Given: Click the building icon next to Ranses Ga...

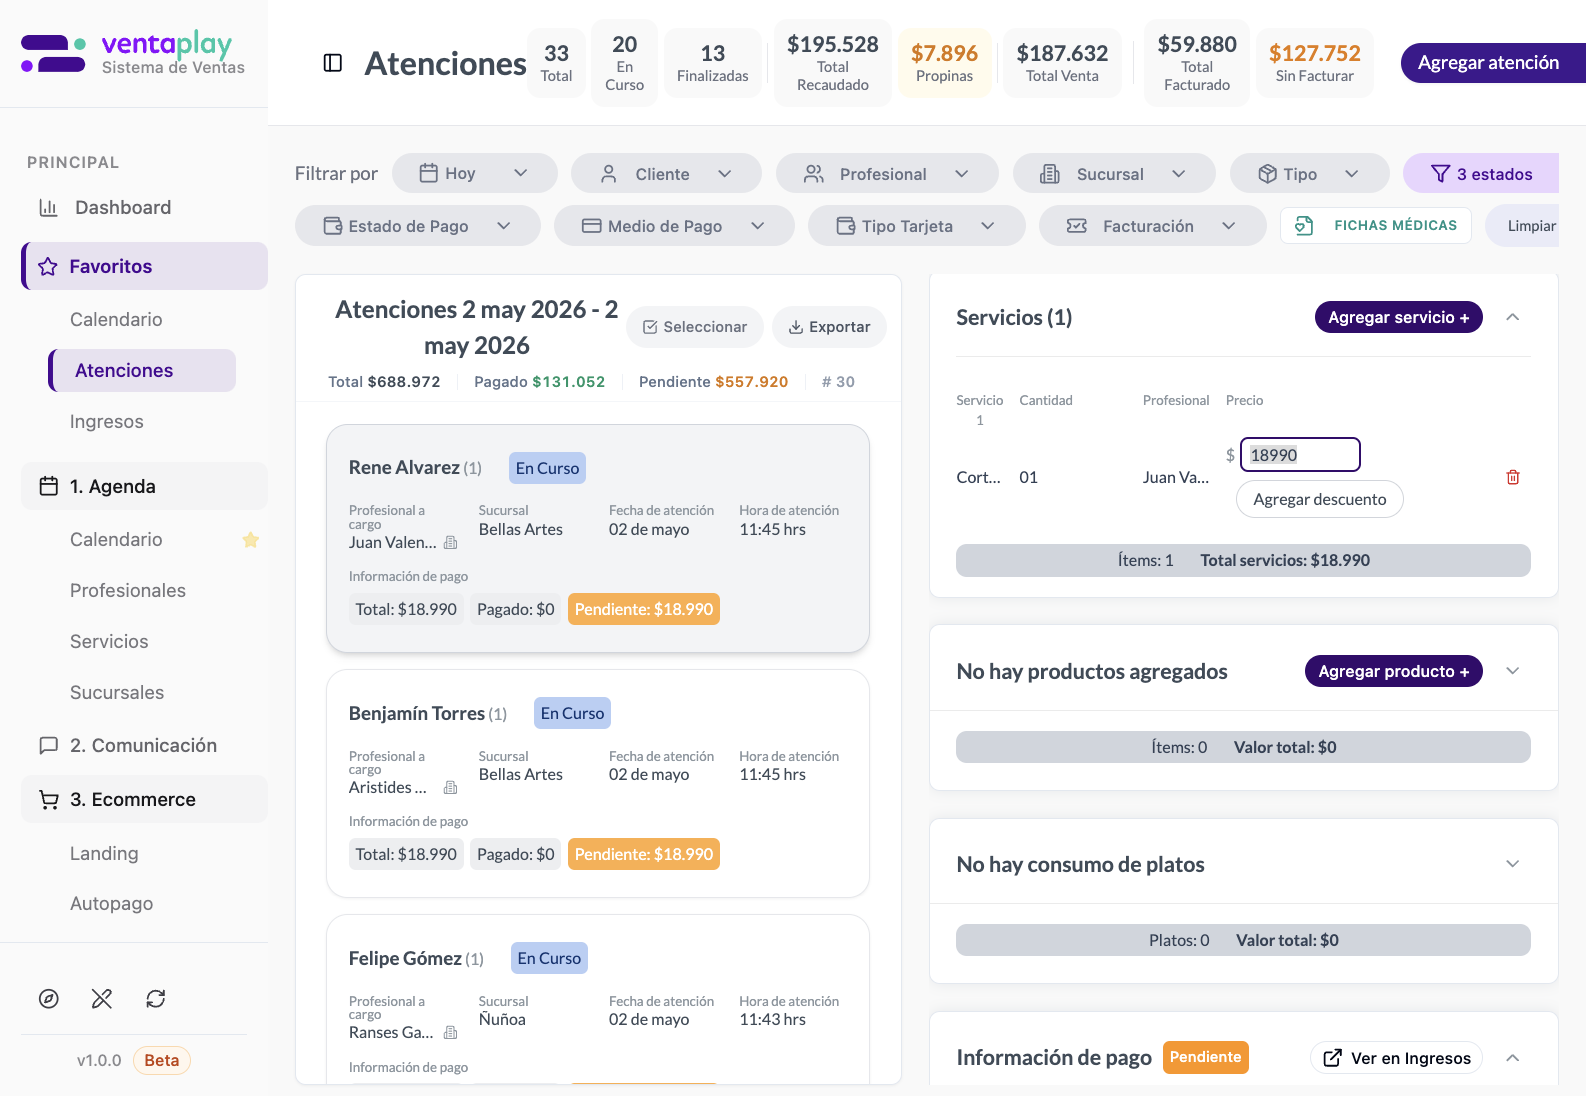Looking at the screenshot, I should click(451, 1033).
